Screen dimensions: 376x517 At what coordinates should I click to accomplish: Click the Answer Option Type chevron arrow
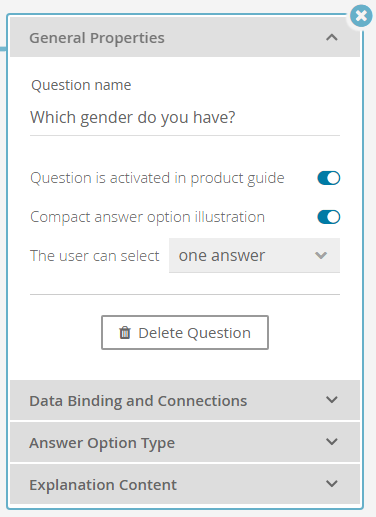click(x=332, y=442)
